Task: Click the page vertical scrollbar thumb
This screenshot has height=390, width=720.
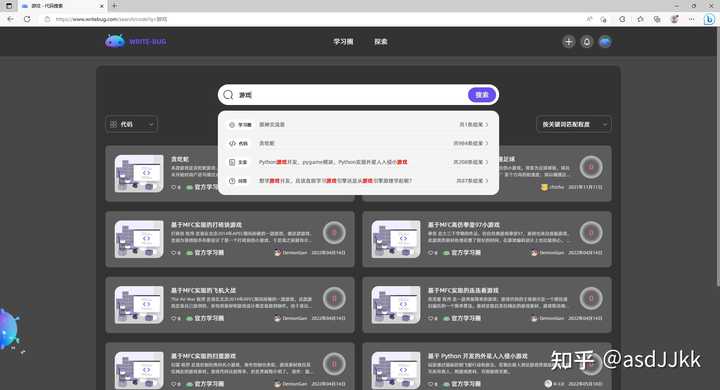Action: click(x=717, y=158)
